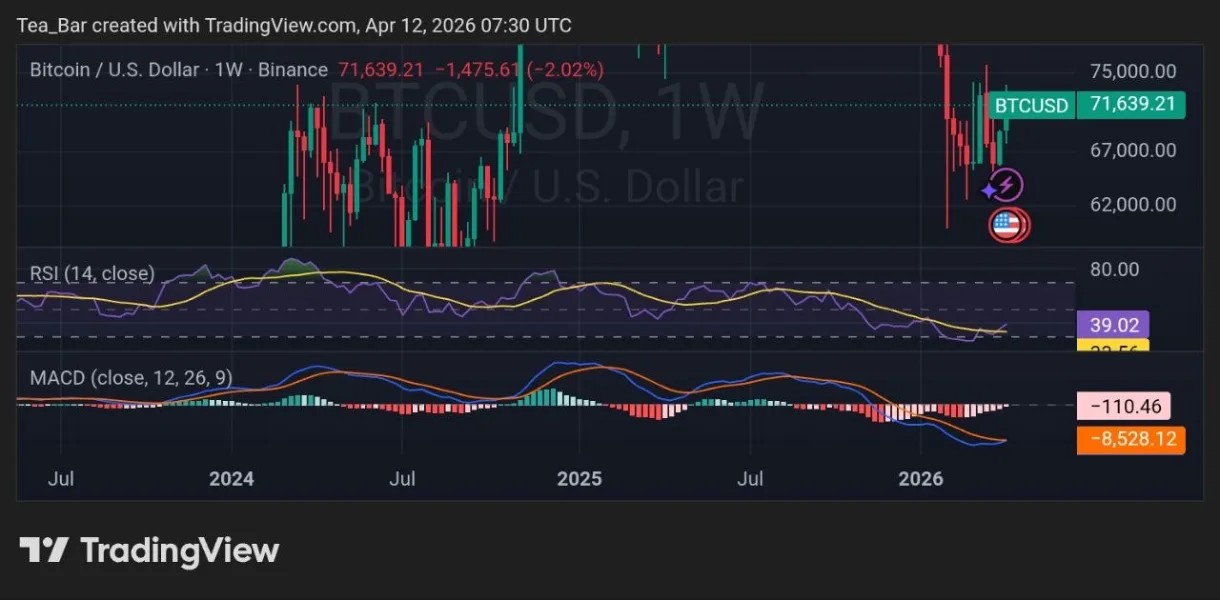Click the TradingView wordmark text at bottom
Image resolution: width=1220 pixels, height=600 pixels.
(179, 550)
